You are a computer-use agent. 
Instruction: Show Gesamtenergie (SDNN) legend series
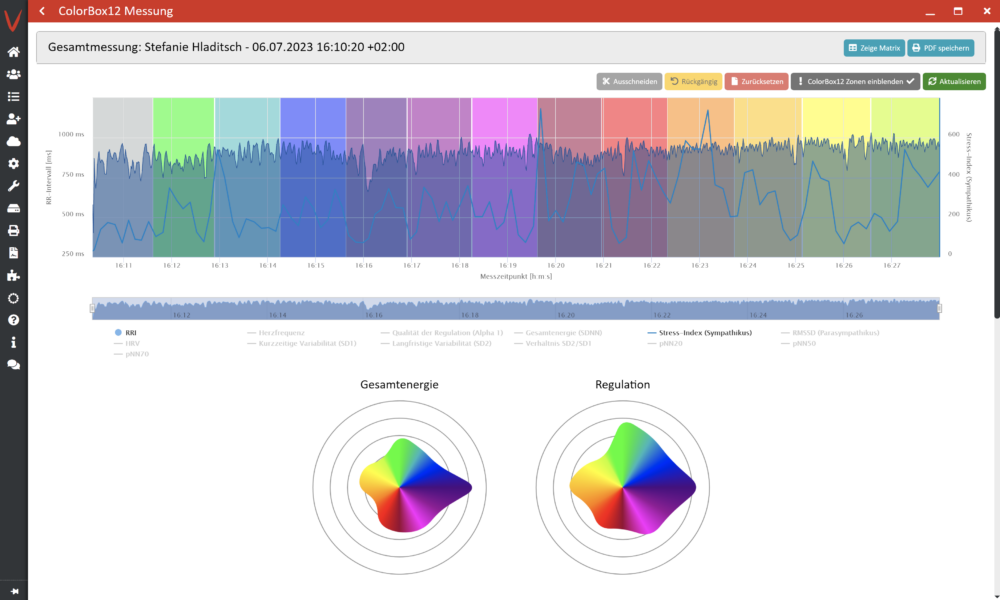pyautogui.click(x=558, y=333)
